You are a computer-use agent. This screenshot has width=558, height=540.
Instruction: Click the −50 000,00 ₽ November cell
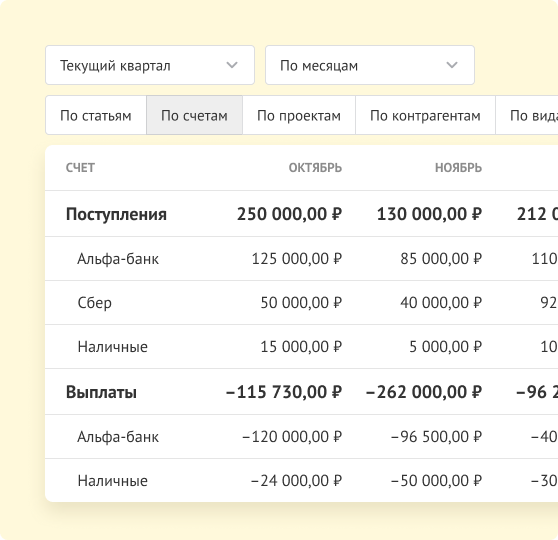click(437, 481)
